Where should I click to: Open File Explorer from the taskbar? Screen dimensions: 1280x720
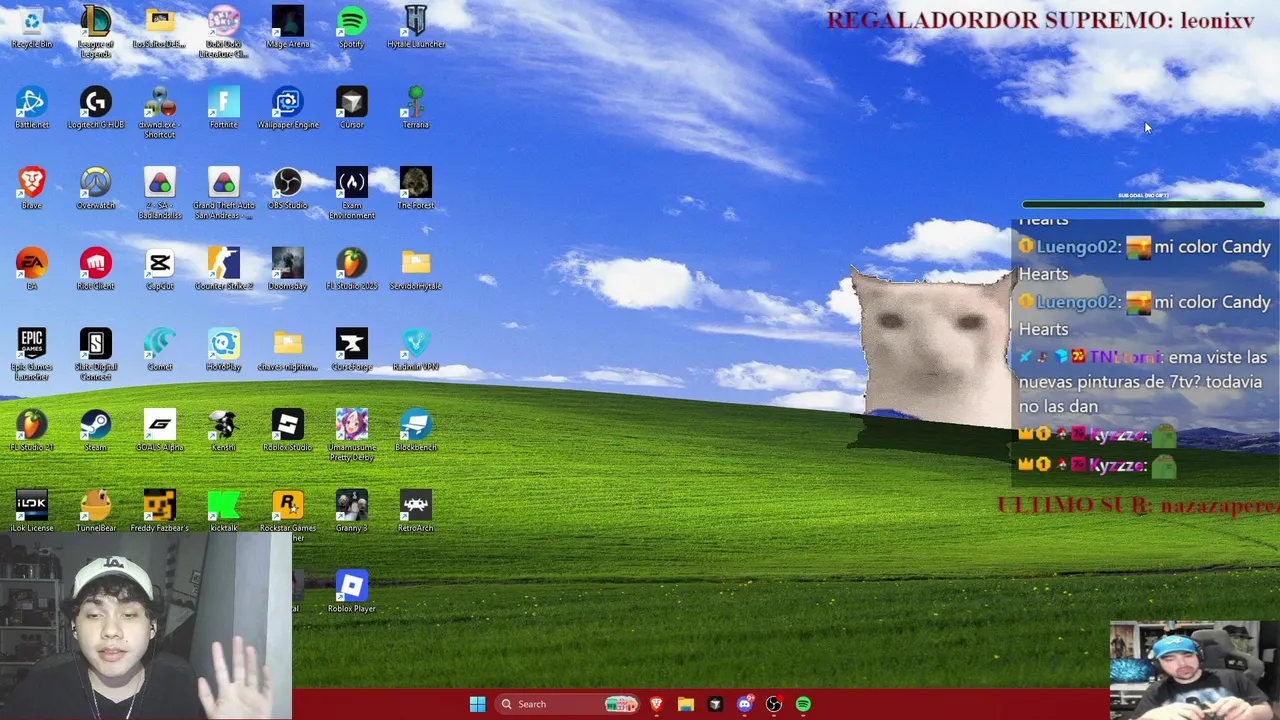pyautogui.click(x=685, y=704)
